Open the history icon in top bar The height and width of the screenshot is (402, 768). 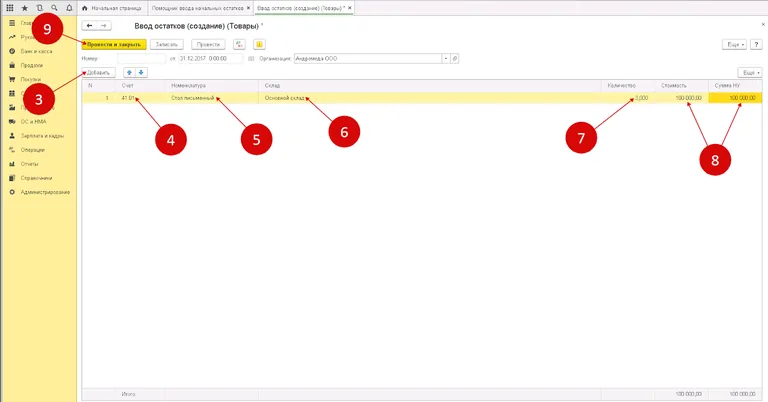click(x=39, y=7)
